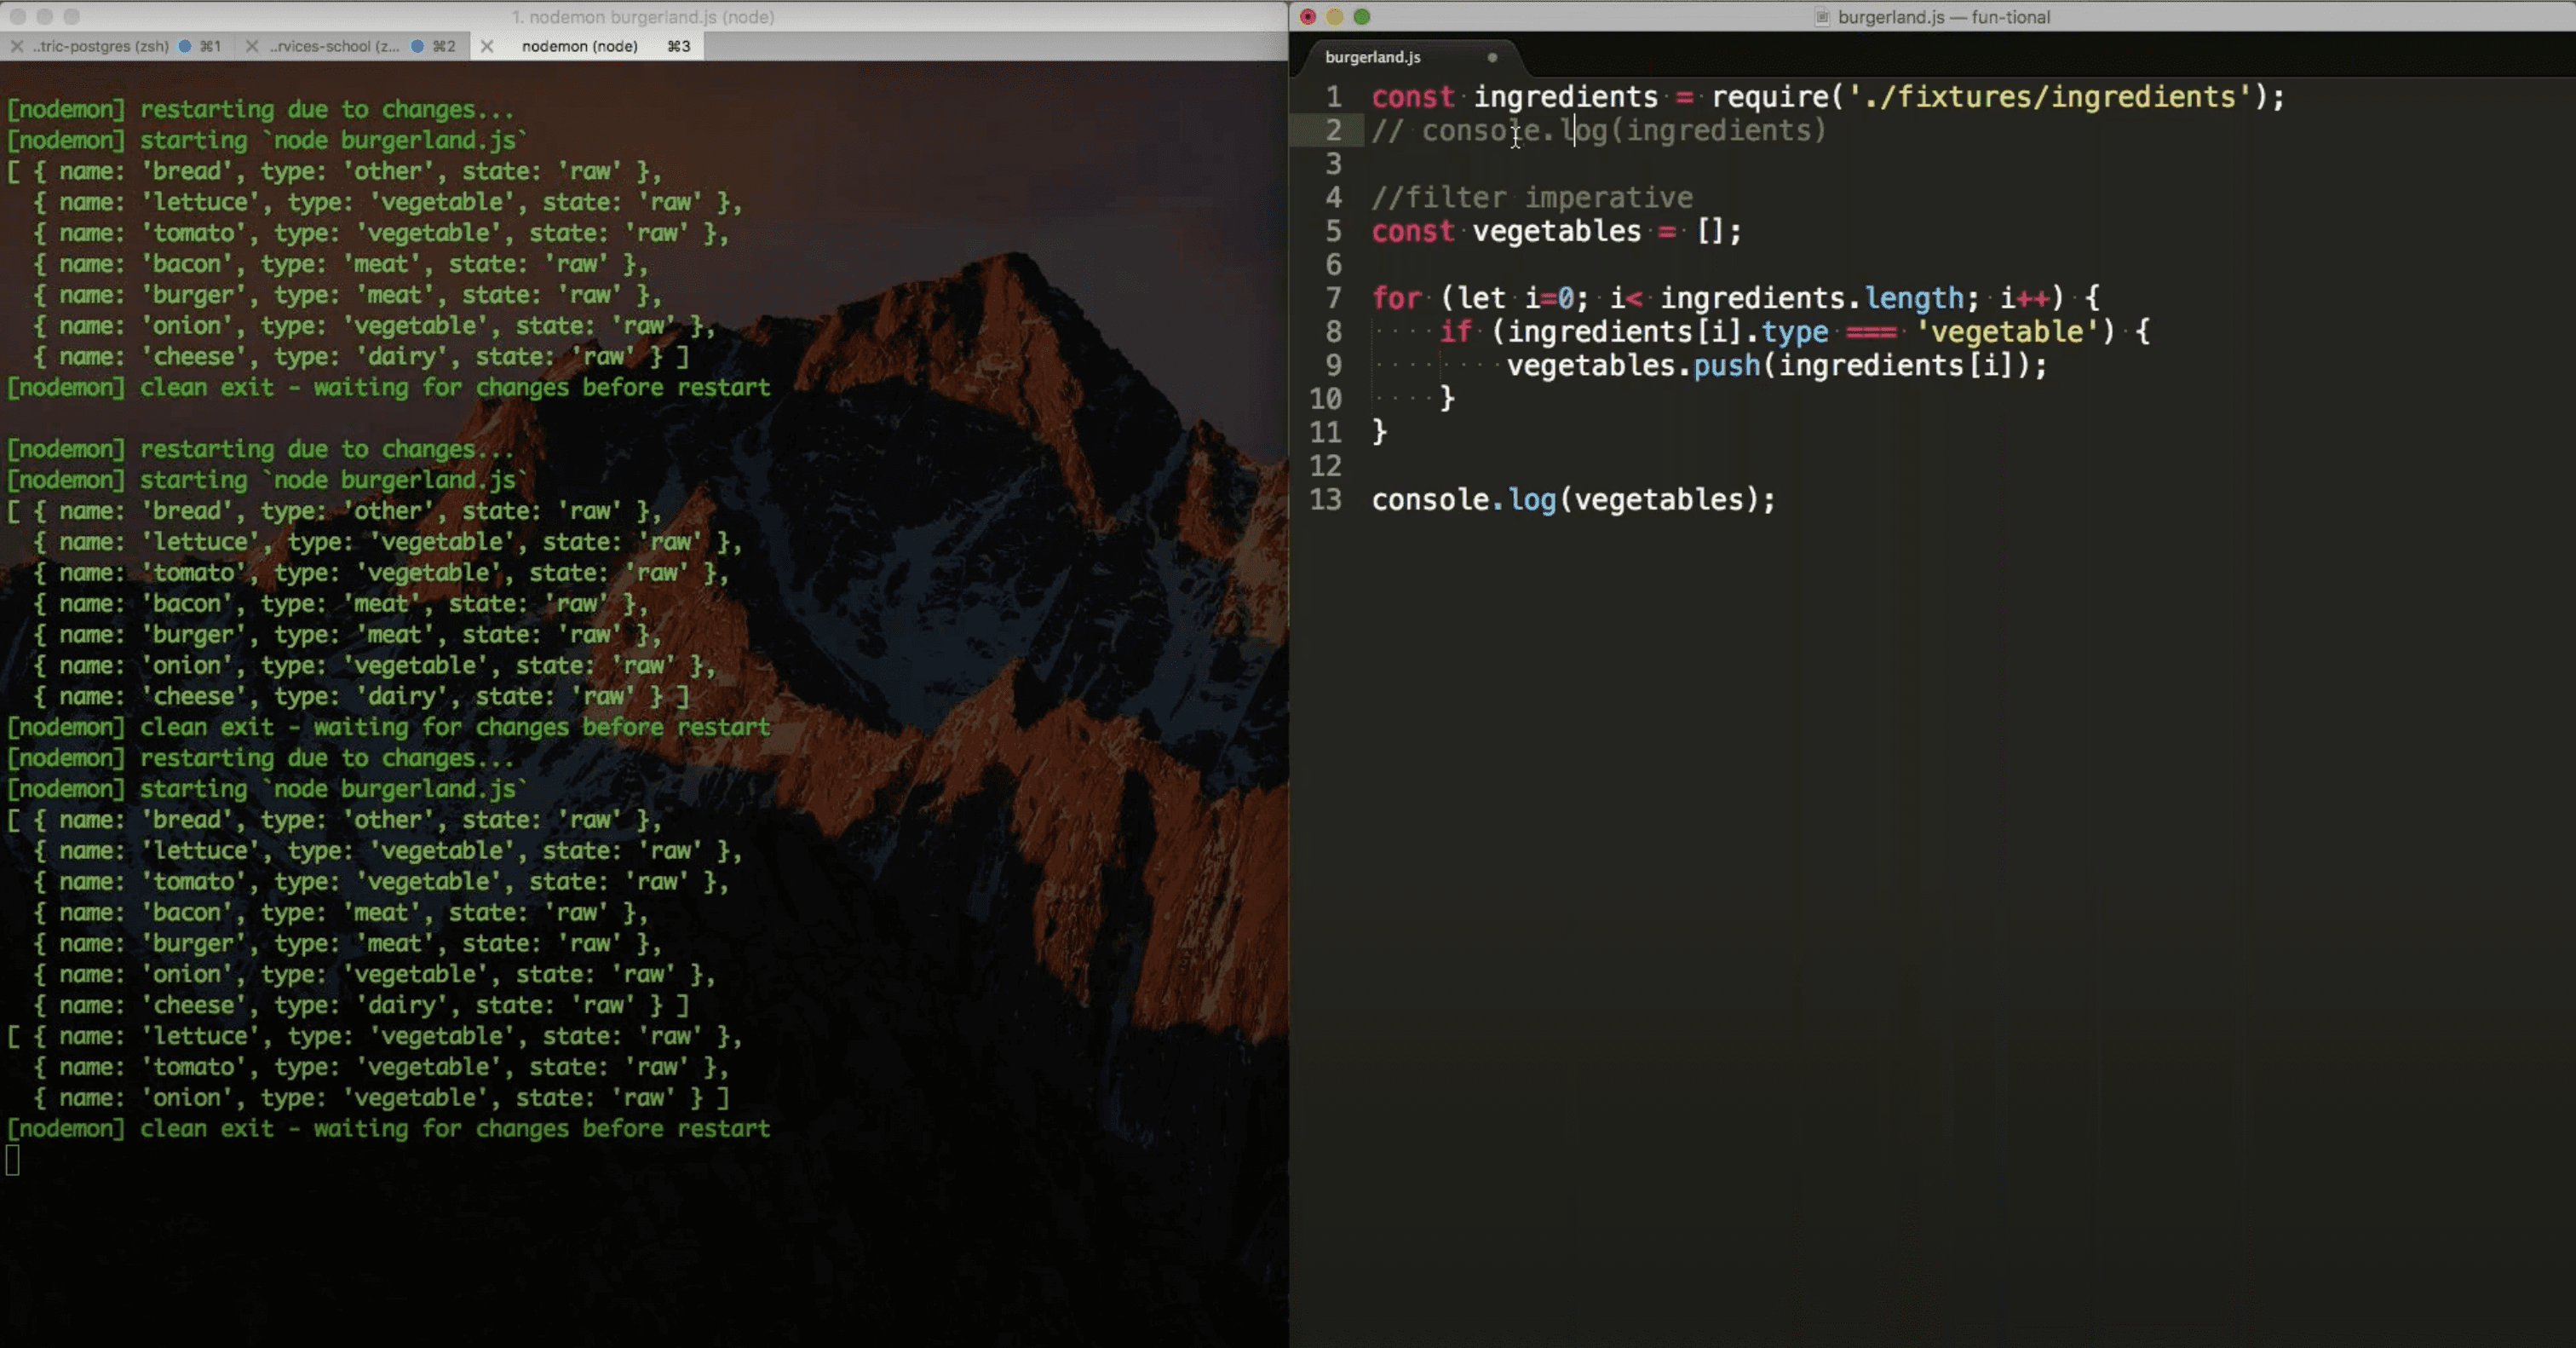Viewport: 2576px width, 1348px height.
Task: Click the 'burgerland.js — fun-tional' window title
Action: 1943,17
